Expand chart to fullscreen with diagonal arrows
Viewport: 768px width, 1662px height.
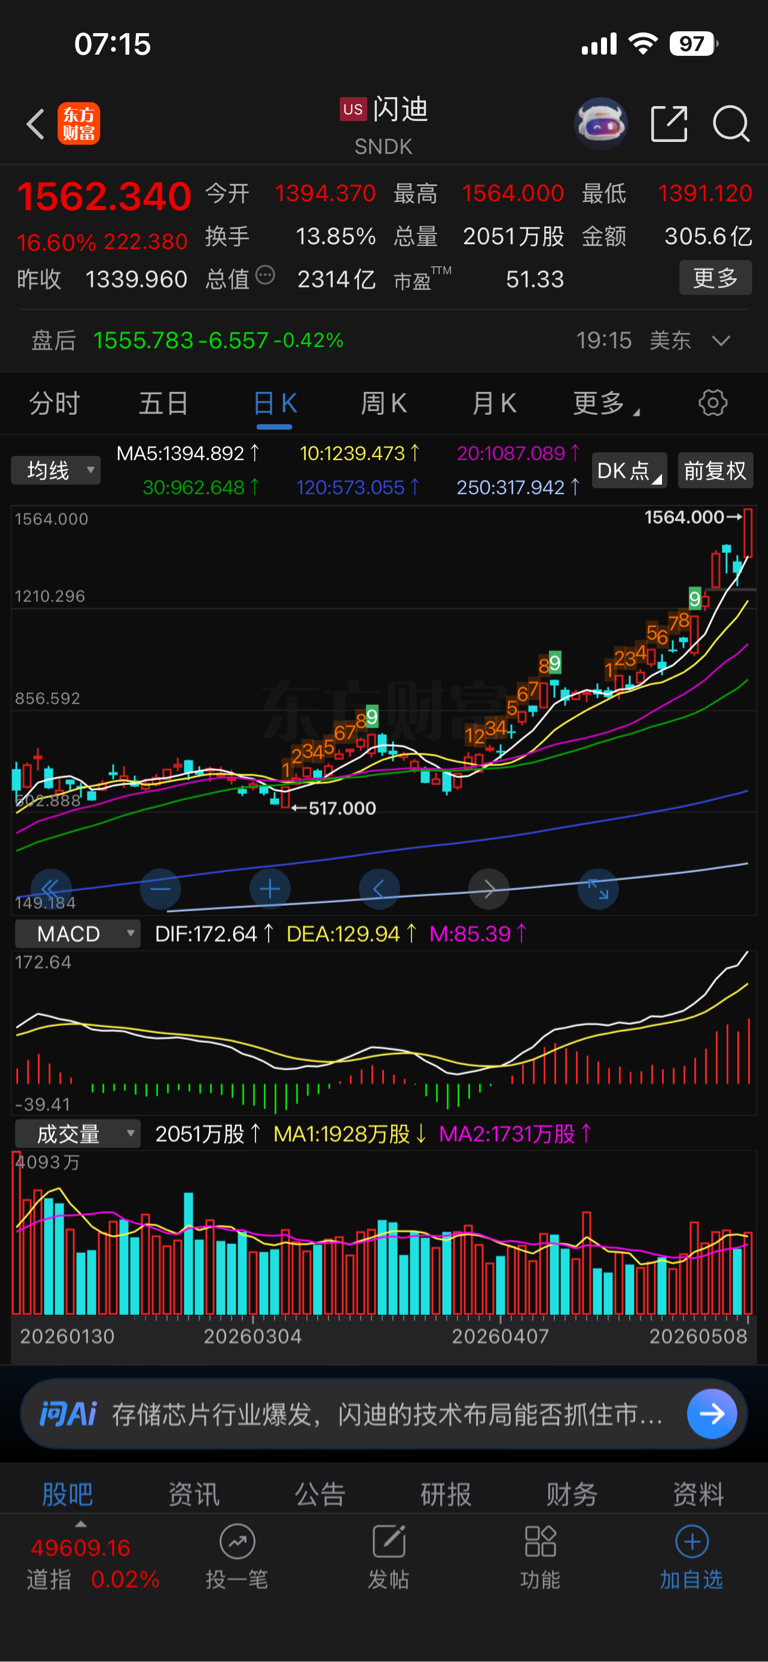tap(598, 887)
